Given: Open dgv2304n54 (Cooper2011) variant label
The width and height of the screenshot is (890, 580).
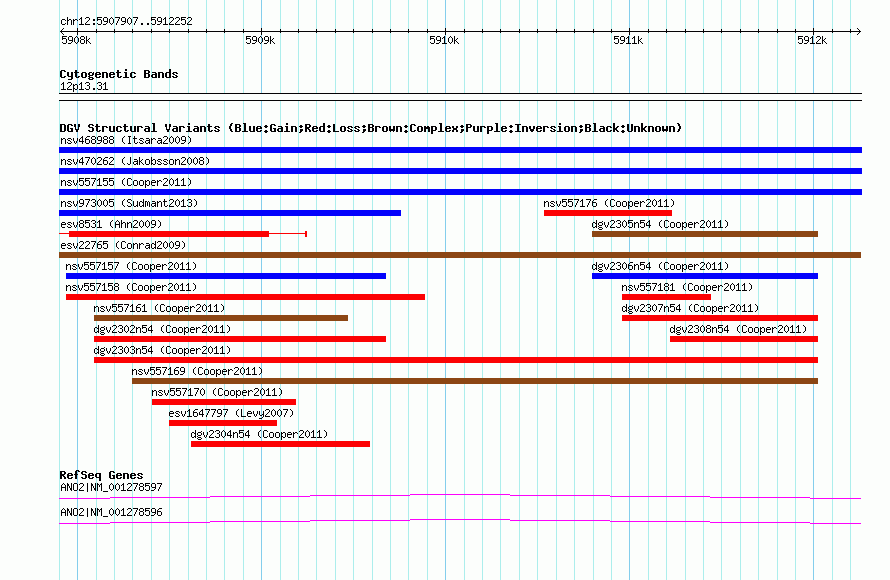Looking at the screenshot, I should point(259,434).
